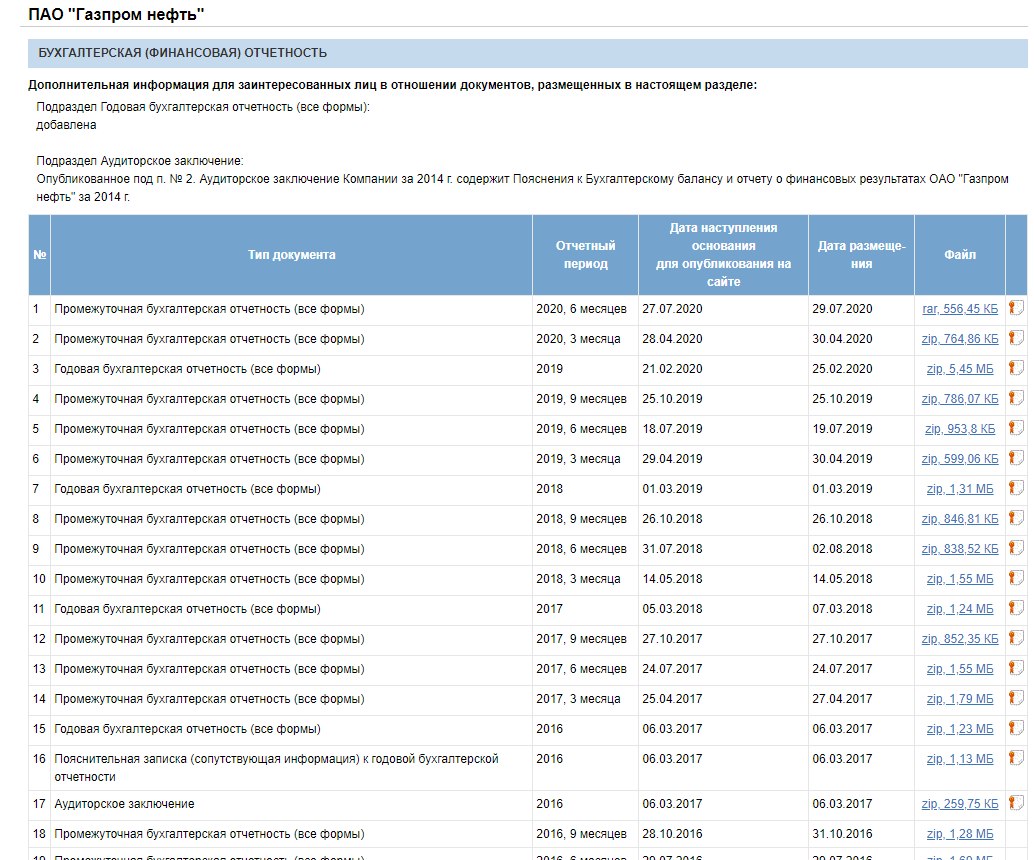Image resolution: width=1034 pixels, height=860 pixels.
Task: Download the zip, 846,81 КБ file
Action: point(959,519)
